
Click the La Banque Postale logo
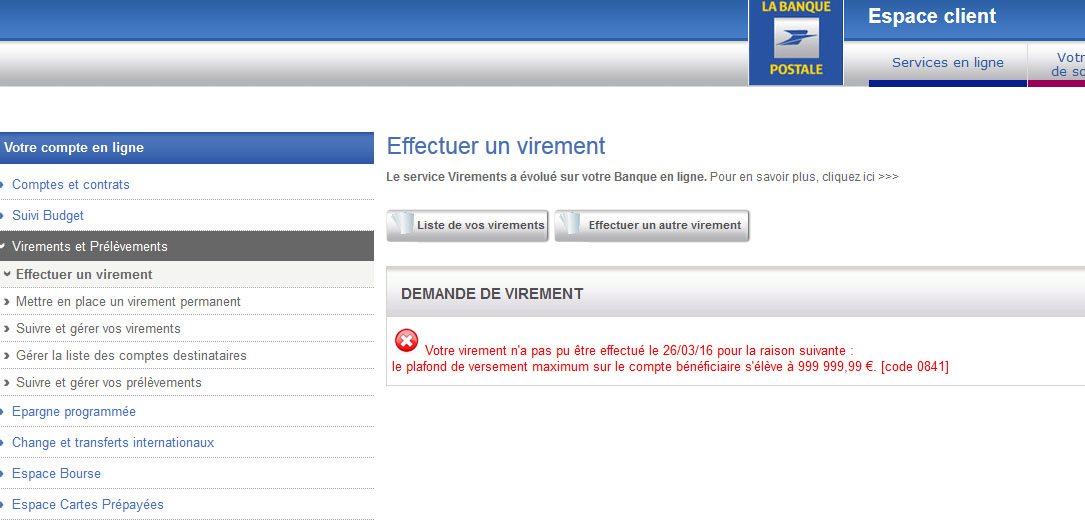[x=796, y=42]
